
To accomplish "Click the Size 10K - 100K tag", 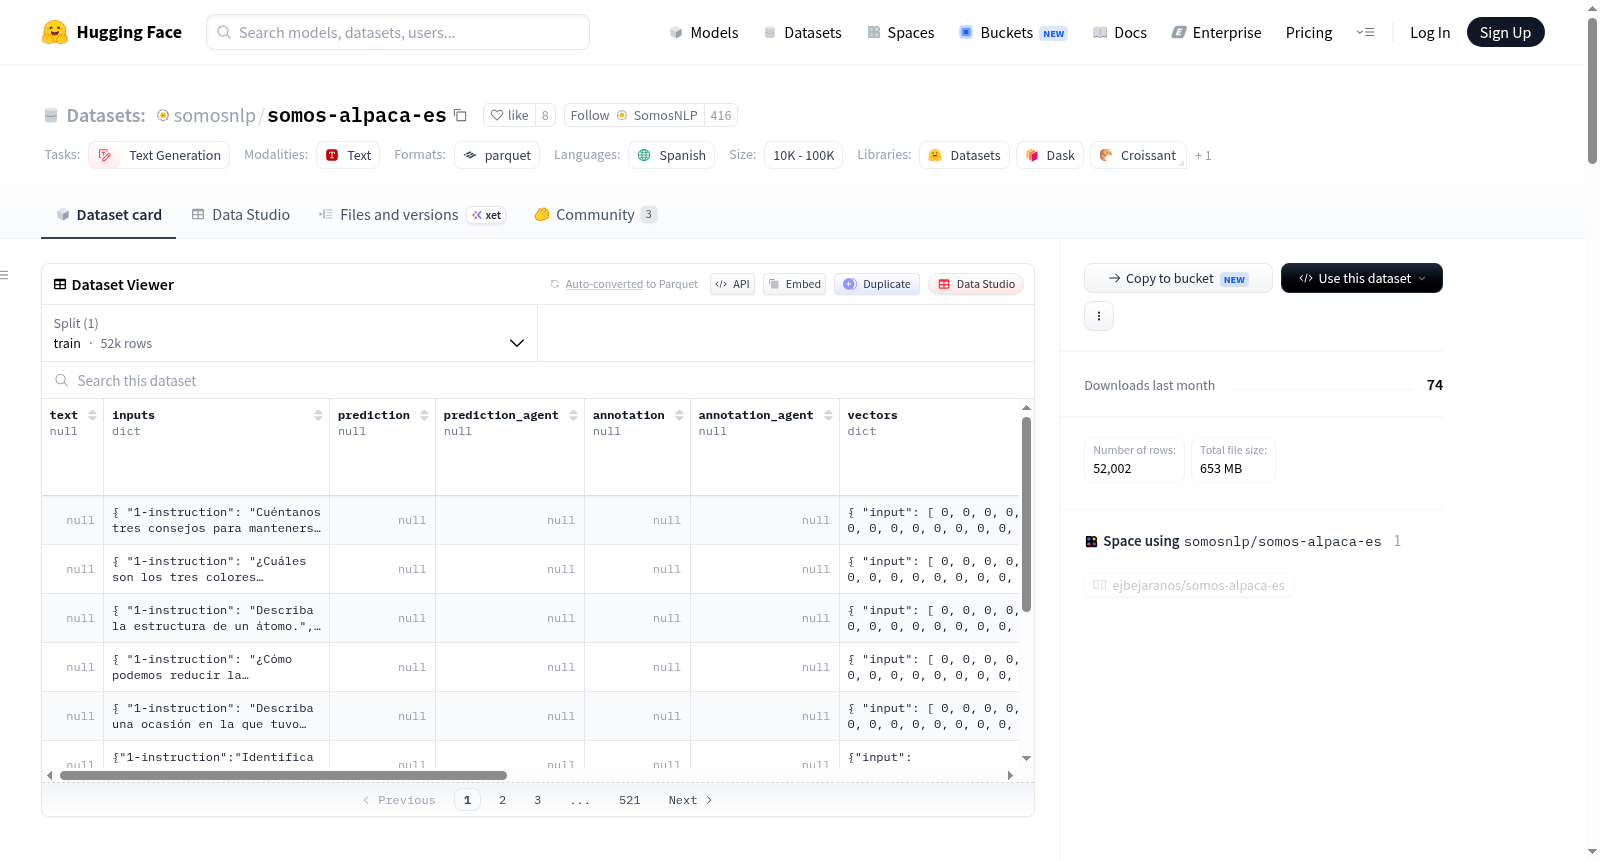I will point(803,155).
